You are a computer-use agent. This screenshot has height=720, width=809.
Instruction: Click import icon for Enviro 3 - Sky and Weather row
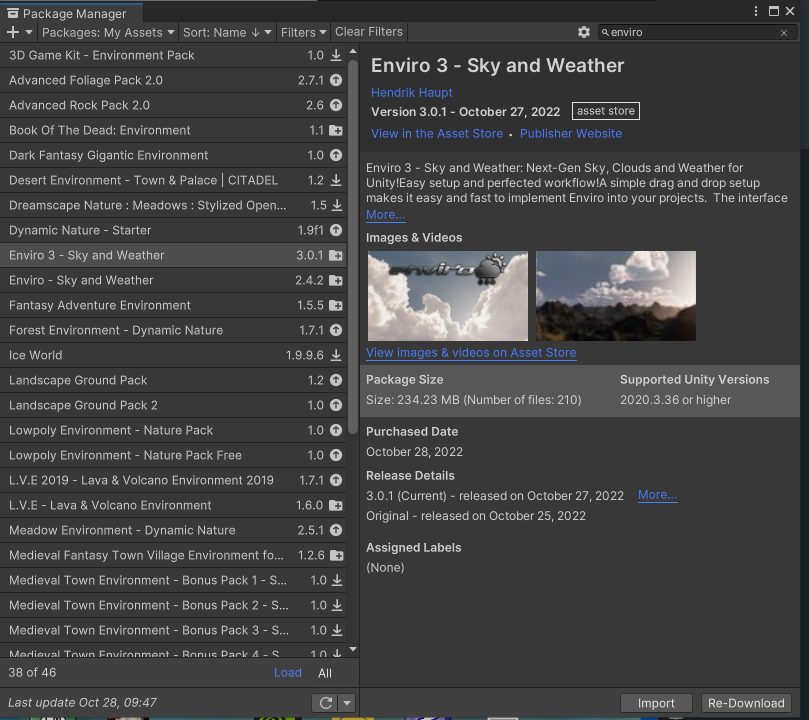tap(336, 255)
